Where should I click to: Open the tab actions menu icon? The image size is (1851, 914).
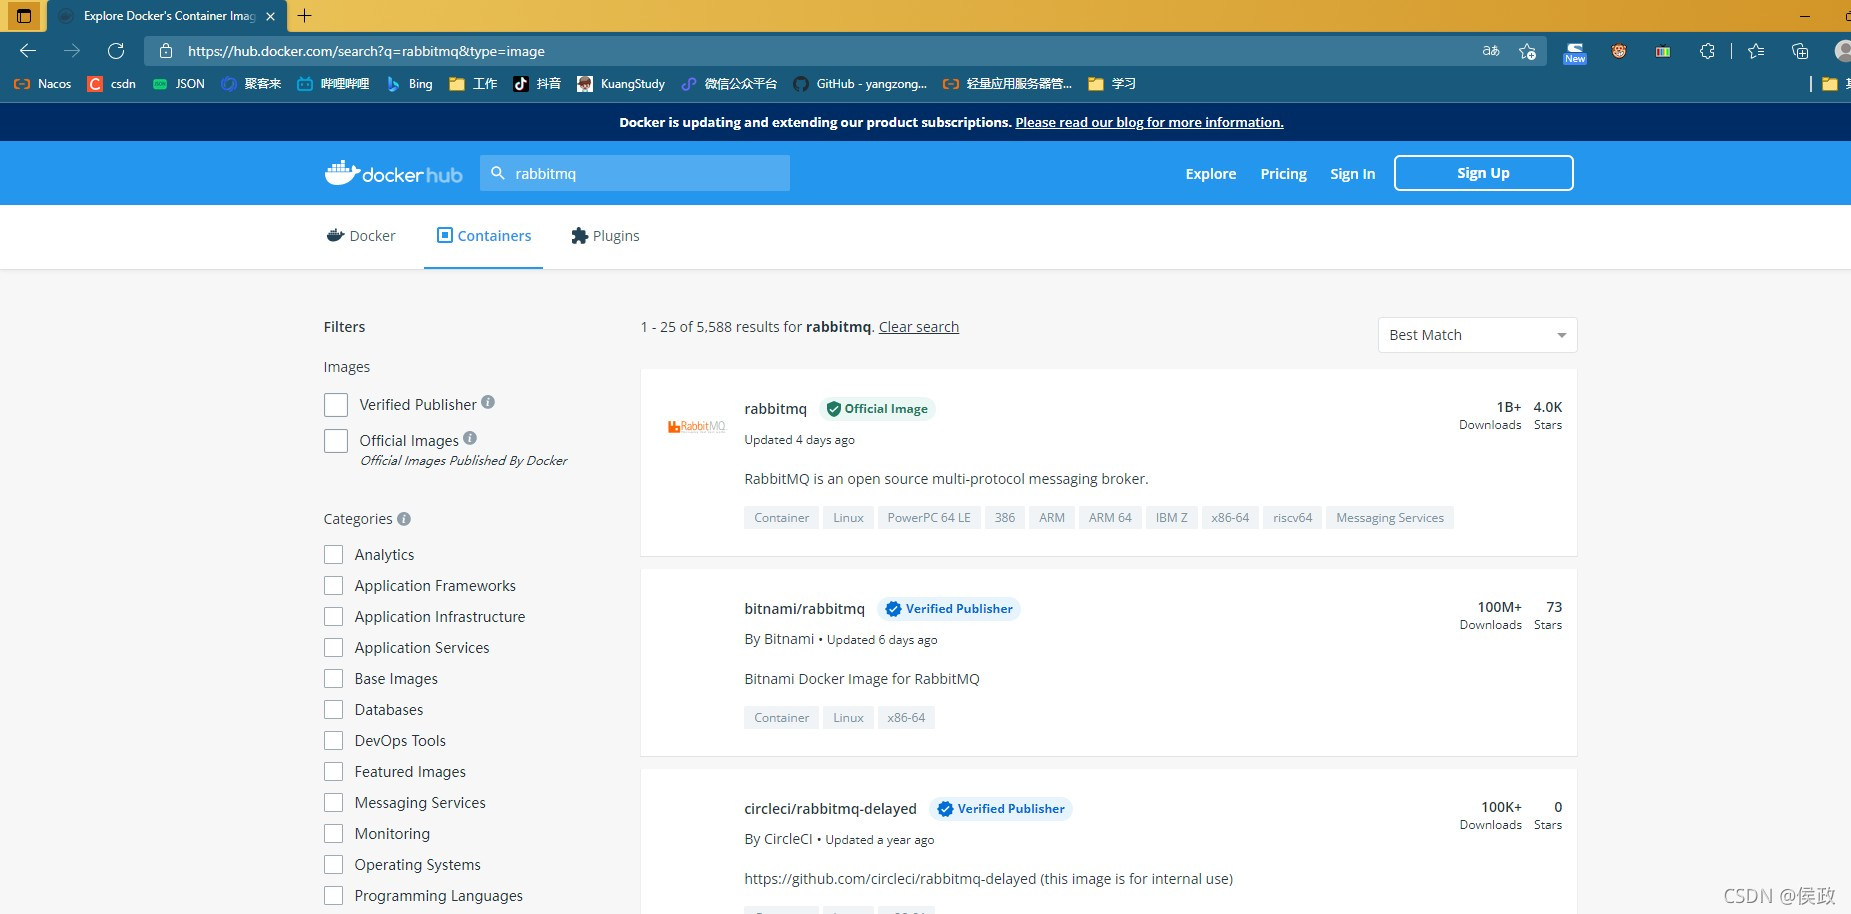24,16
